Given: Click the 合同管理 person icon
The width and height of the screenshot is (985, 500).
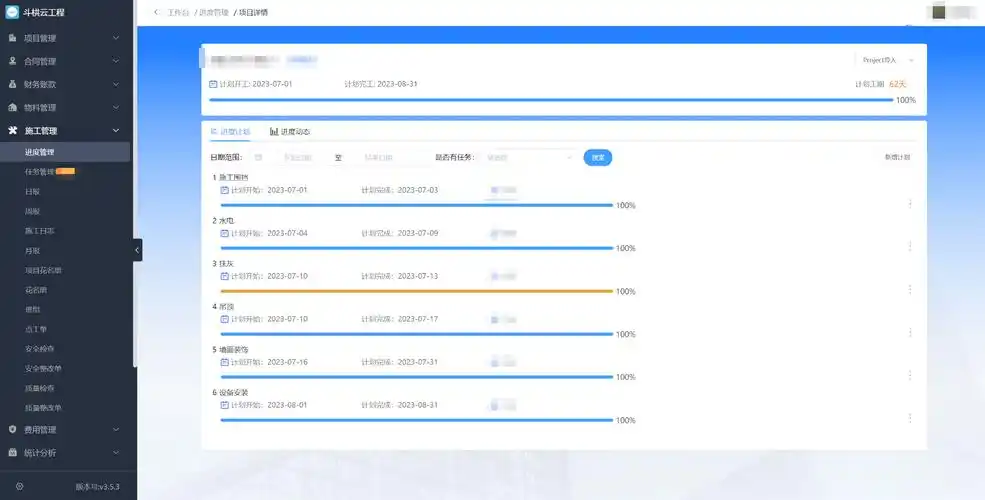Looking at the screenshot, I should pyautogui.click(x=13, y=61).
